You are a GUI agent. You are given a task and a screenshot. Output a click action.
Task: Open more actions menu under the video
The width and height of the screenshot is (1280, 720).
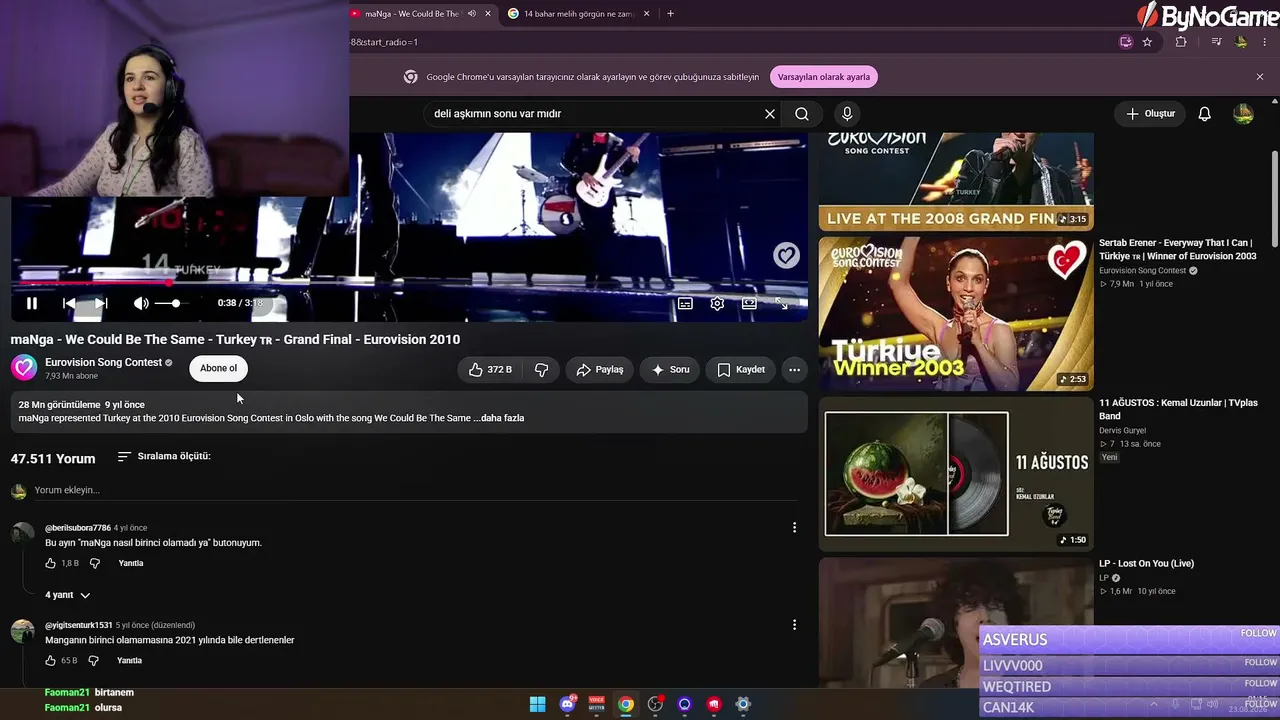click(x=794, y=369)
